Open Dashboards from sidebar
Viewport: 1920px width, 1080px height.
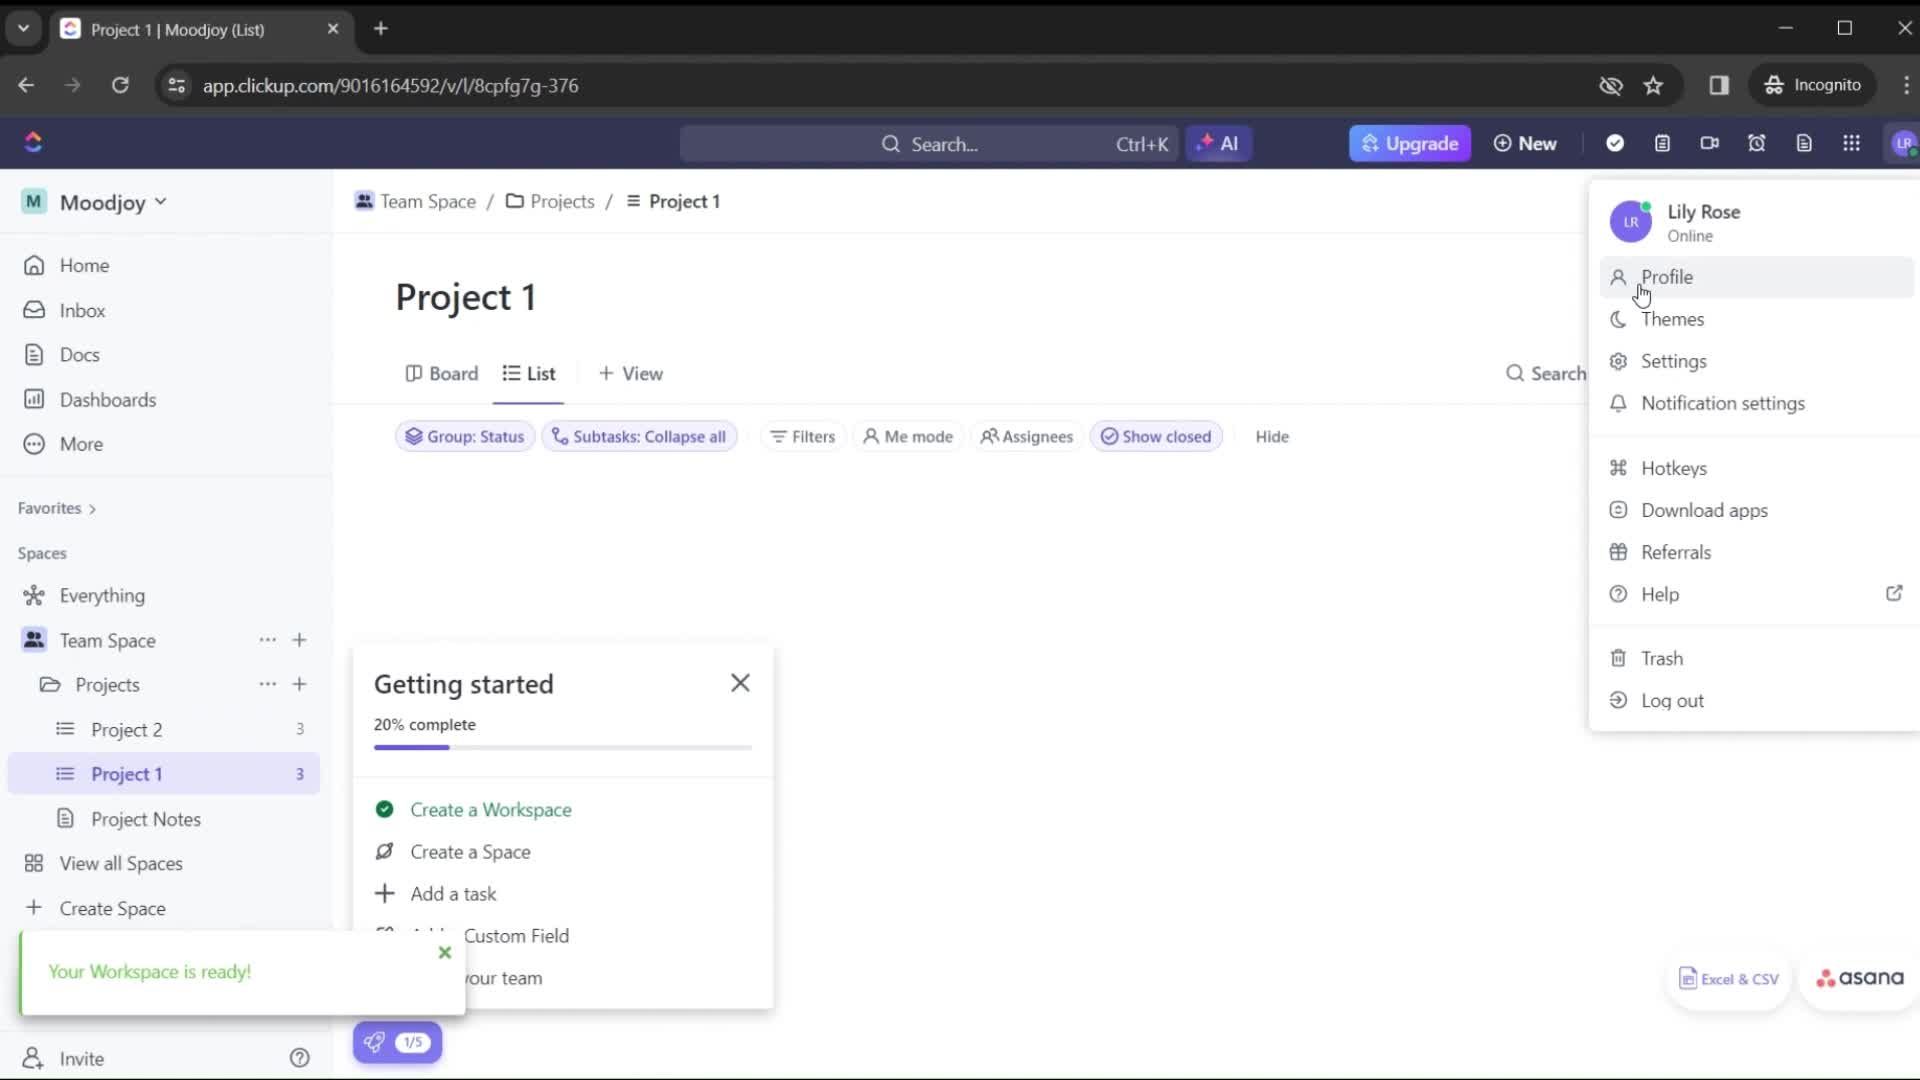click(x=108, y=400)
